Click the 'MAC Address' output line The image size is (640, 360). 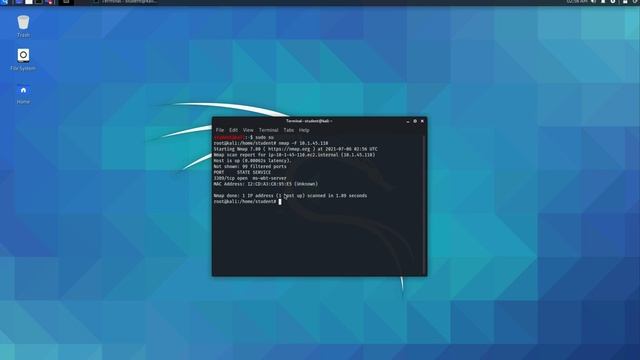click(266, 184)
